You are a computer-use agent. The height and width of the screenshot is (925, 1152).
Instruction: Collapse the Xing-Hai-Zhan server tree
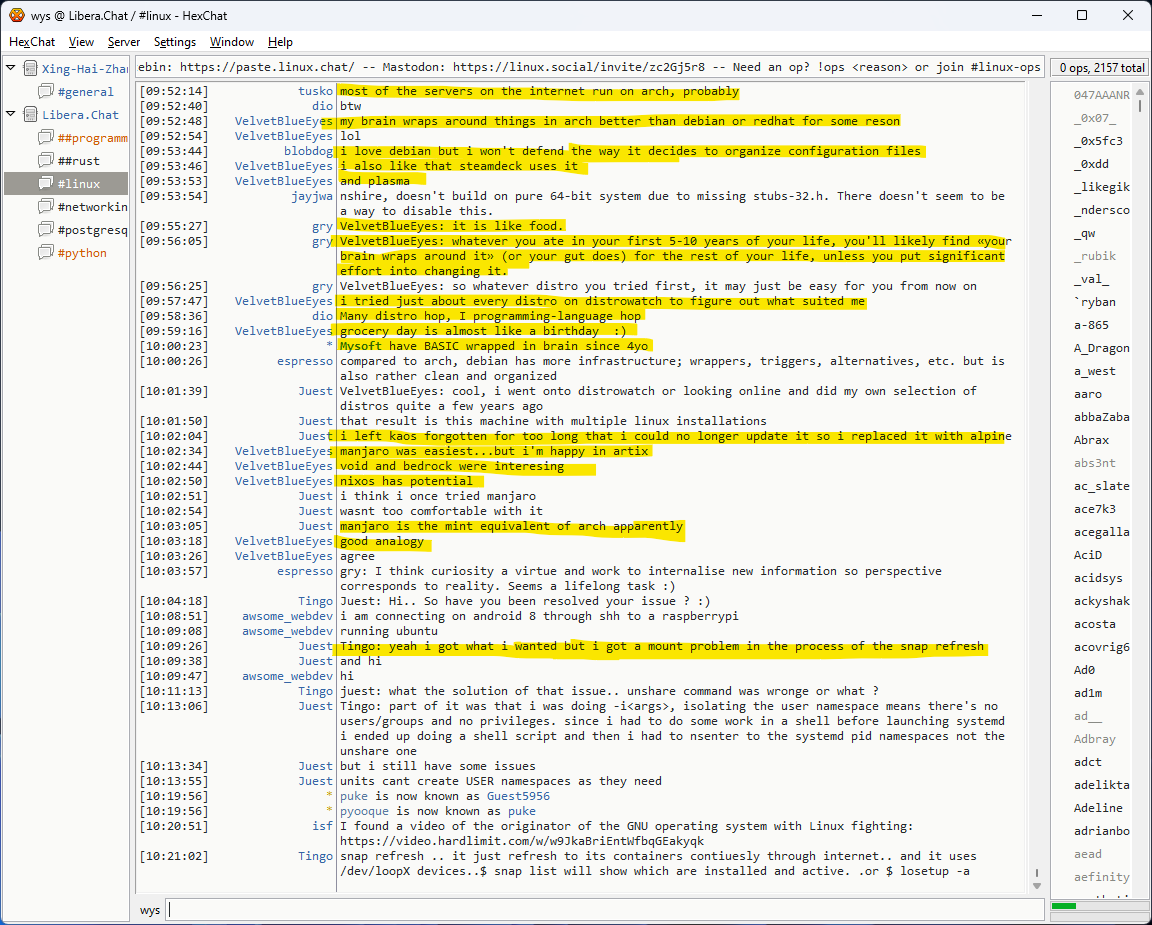(11, 69)
